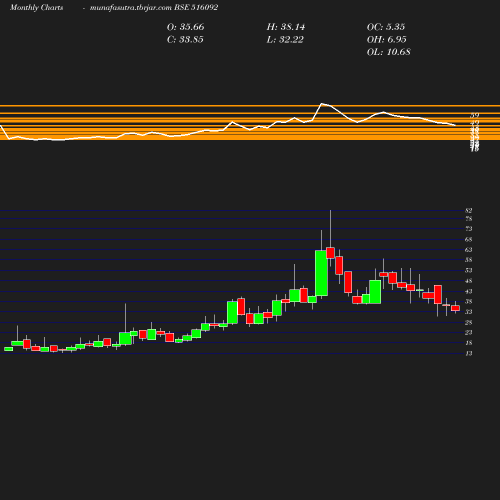
Task: Click price axis label "68"
Action: point(469,240)
